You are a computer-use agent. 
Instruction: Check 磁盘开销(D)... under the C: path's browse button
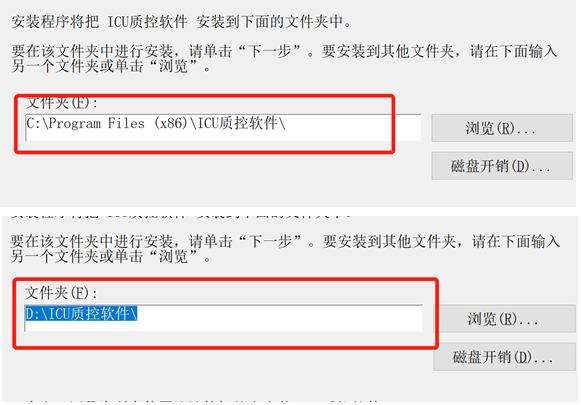tap(502, 166)
